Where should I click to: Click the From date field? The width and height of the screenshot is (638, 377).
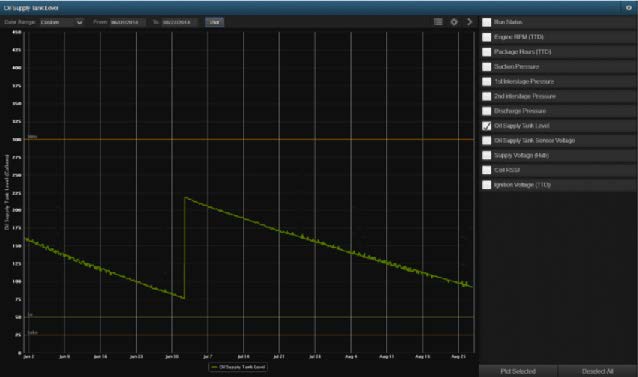(x=127, y=22)
